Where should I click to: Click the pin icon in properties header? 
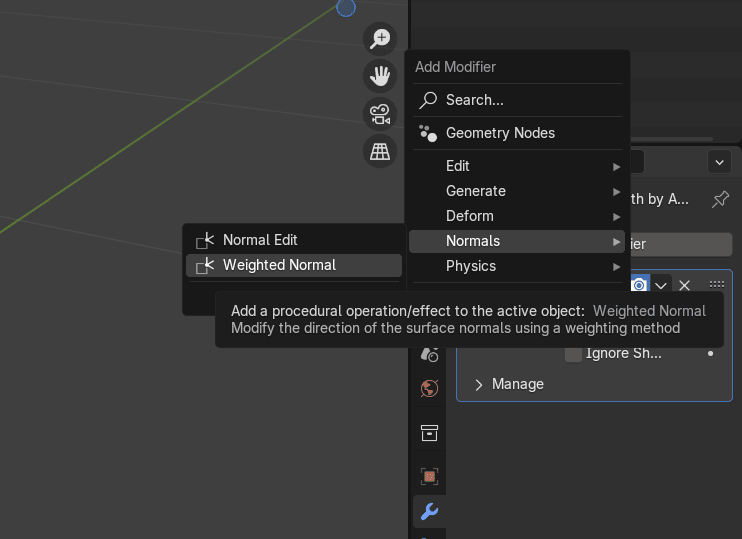pos(720,199)
